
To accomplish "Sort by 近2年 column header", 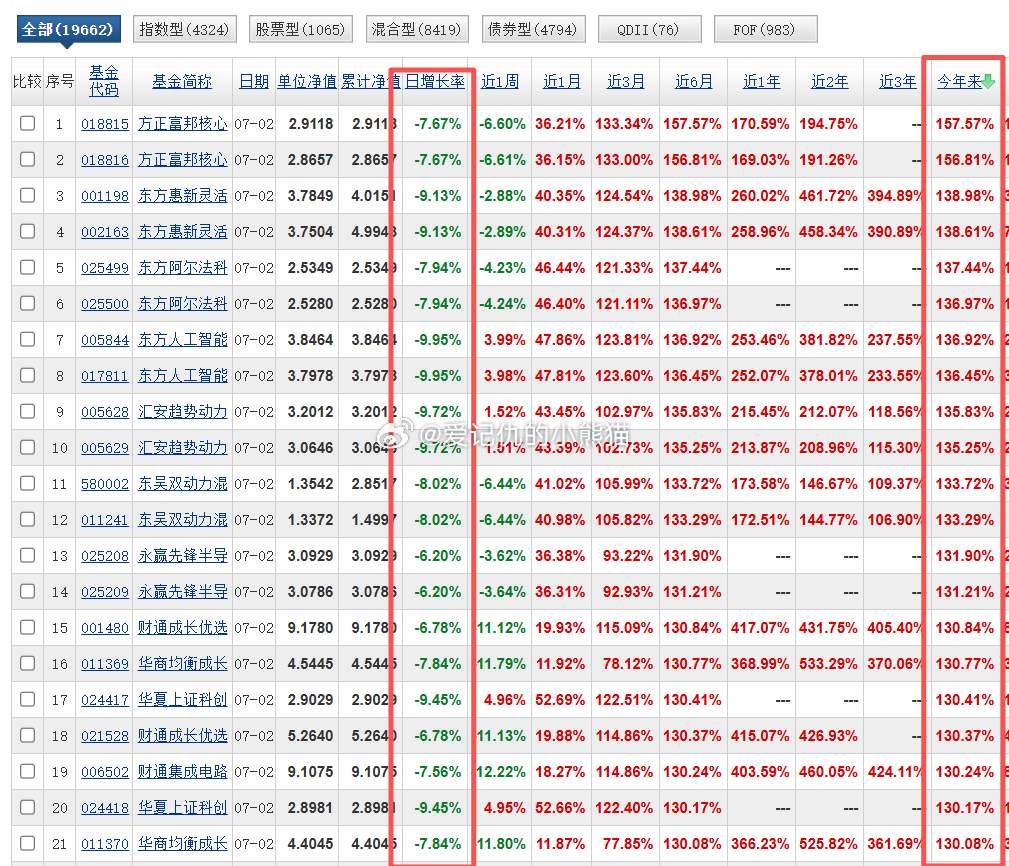I will pyautogui.click(x=829, y=82).
